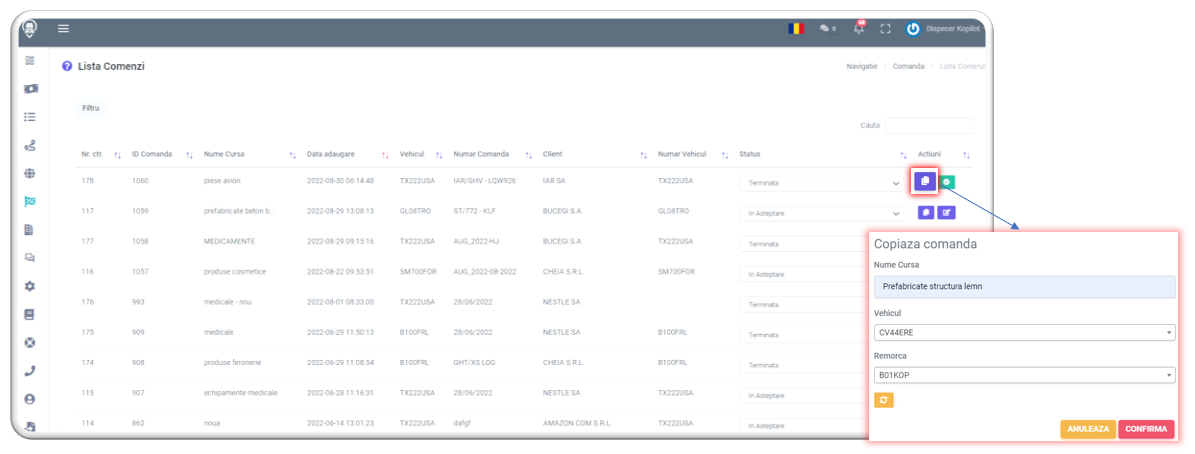Open the Dispecer Kopilot user menu

[943, 29]
